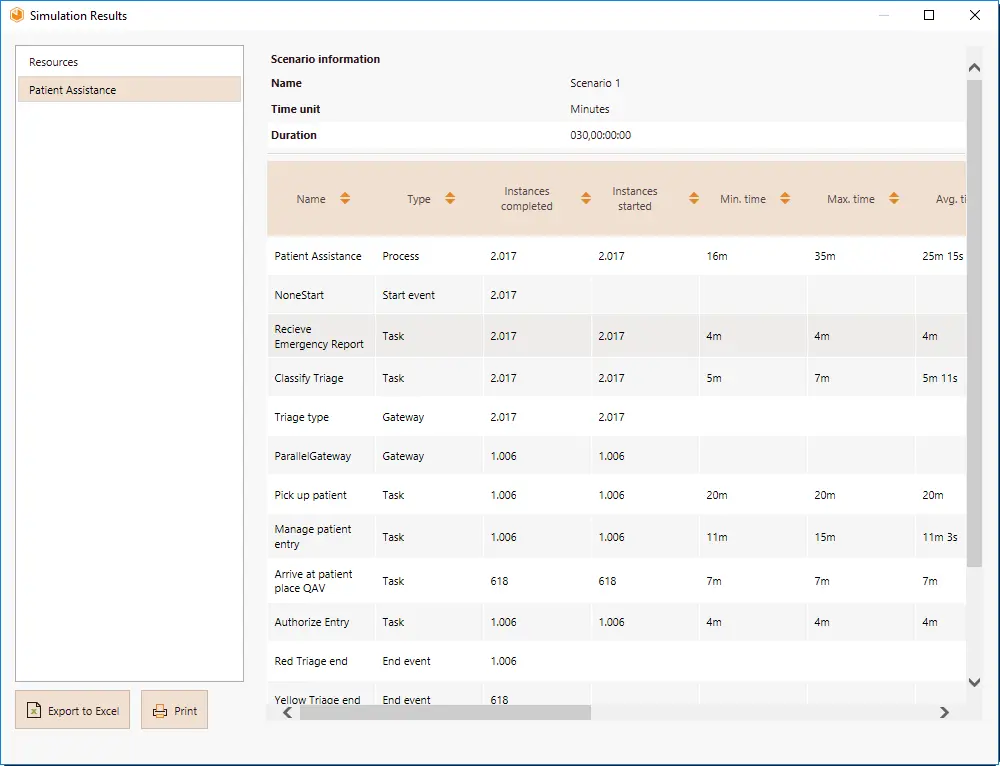Sort by Instances started arrows
Screen dimensions: 1000x766
[694, 198]
